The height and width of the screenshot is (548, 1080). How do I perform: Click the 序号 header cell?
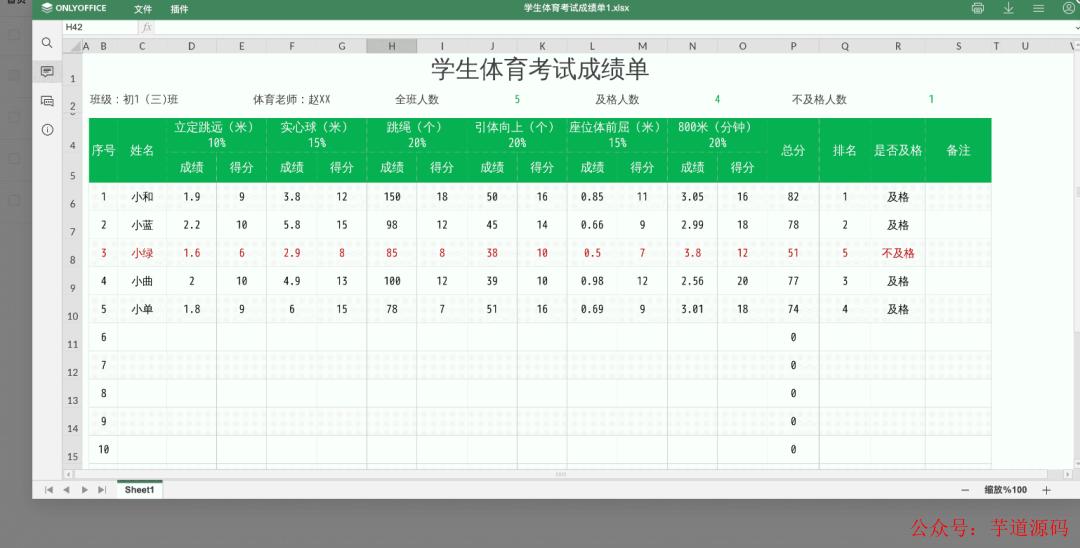[103, 150]
